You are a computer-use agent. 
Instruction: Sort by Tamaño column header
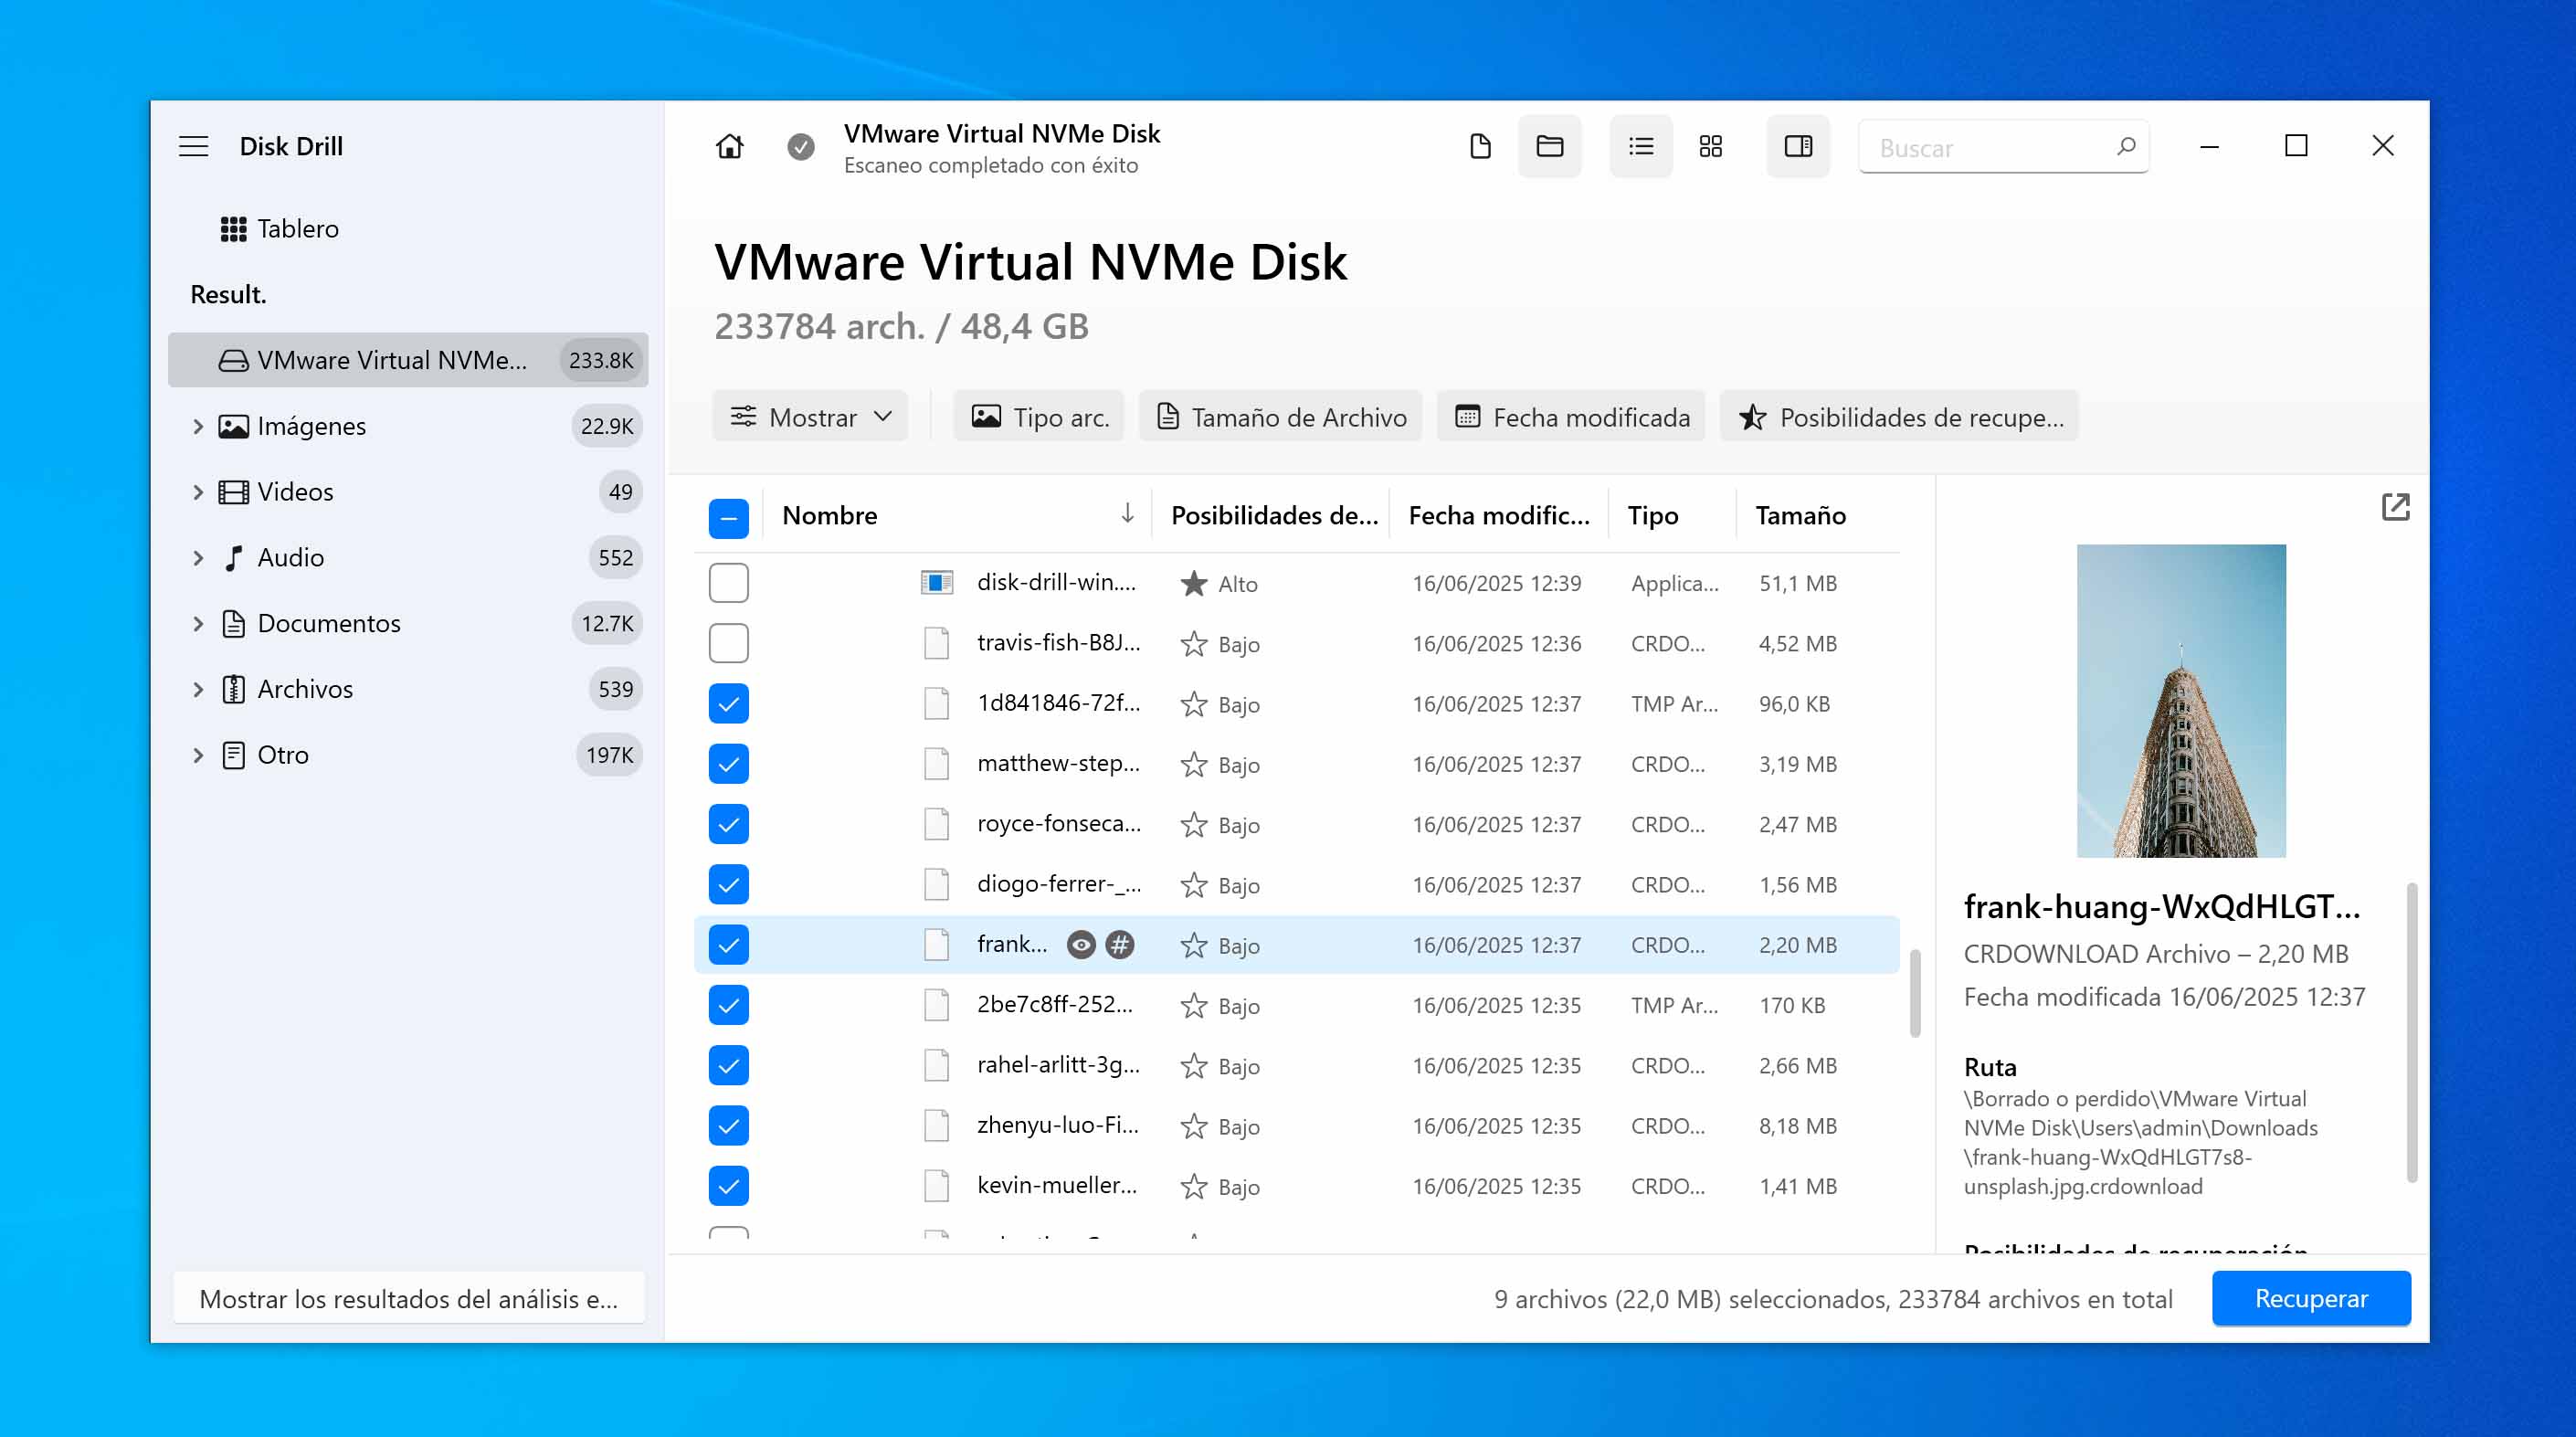[x=1817, y=515]
